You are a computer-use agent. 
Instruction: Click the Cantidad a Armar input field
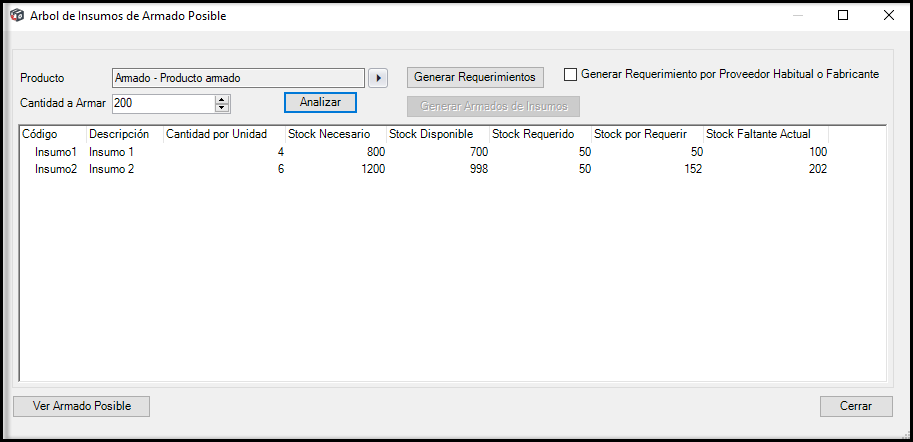164,104
